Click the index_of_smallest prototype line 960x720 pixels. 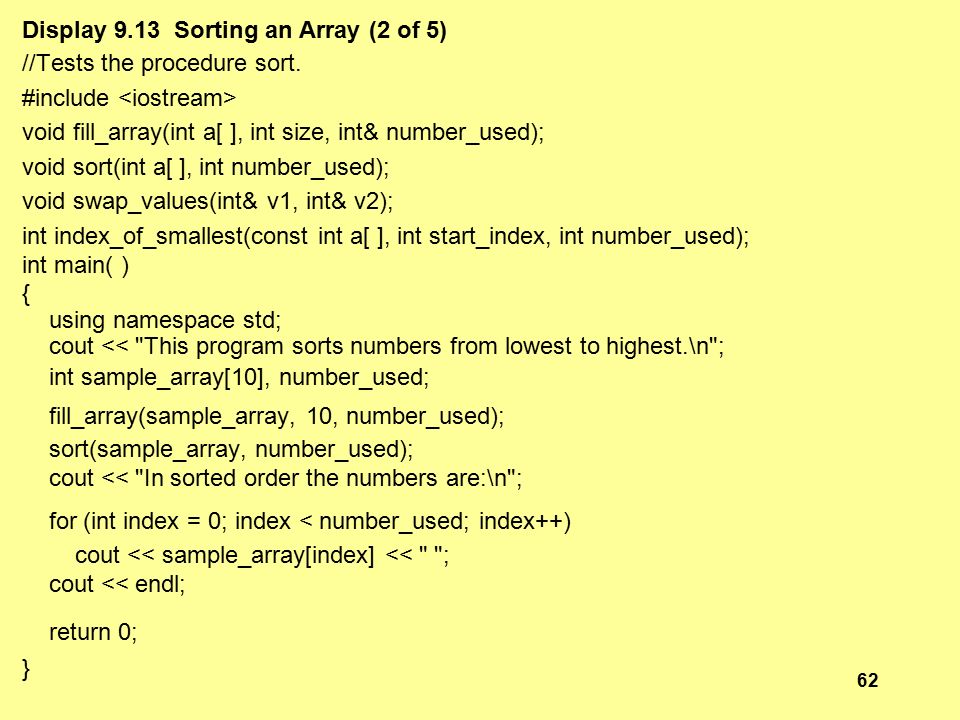[x=386, y=236]
